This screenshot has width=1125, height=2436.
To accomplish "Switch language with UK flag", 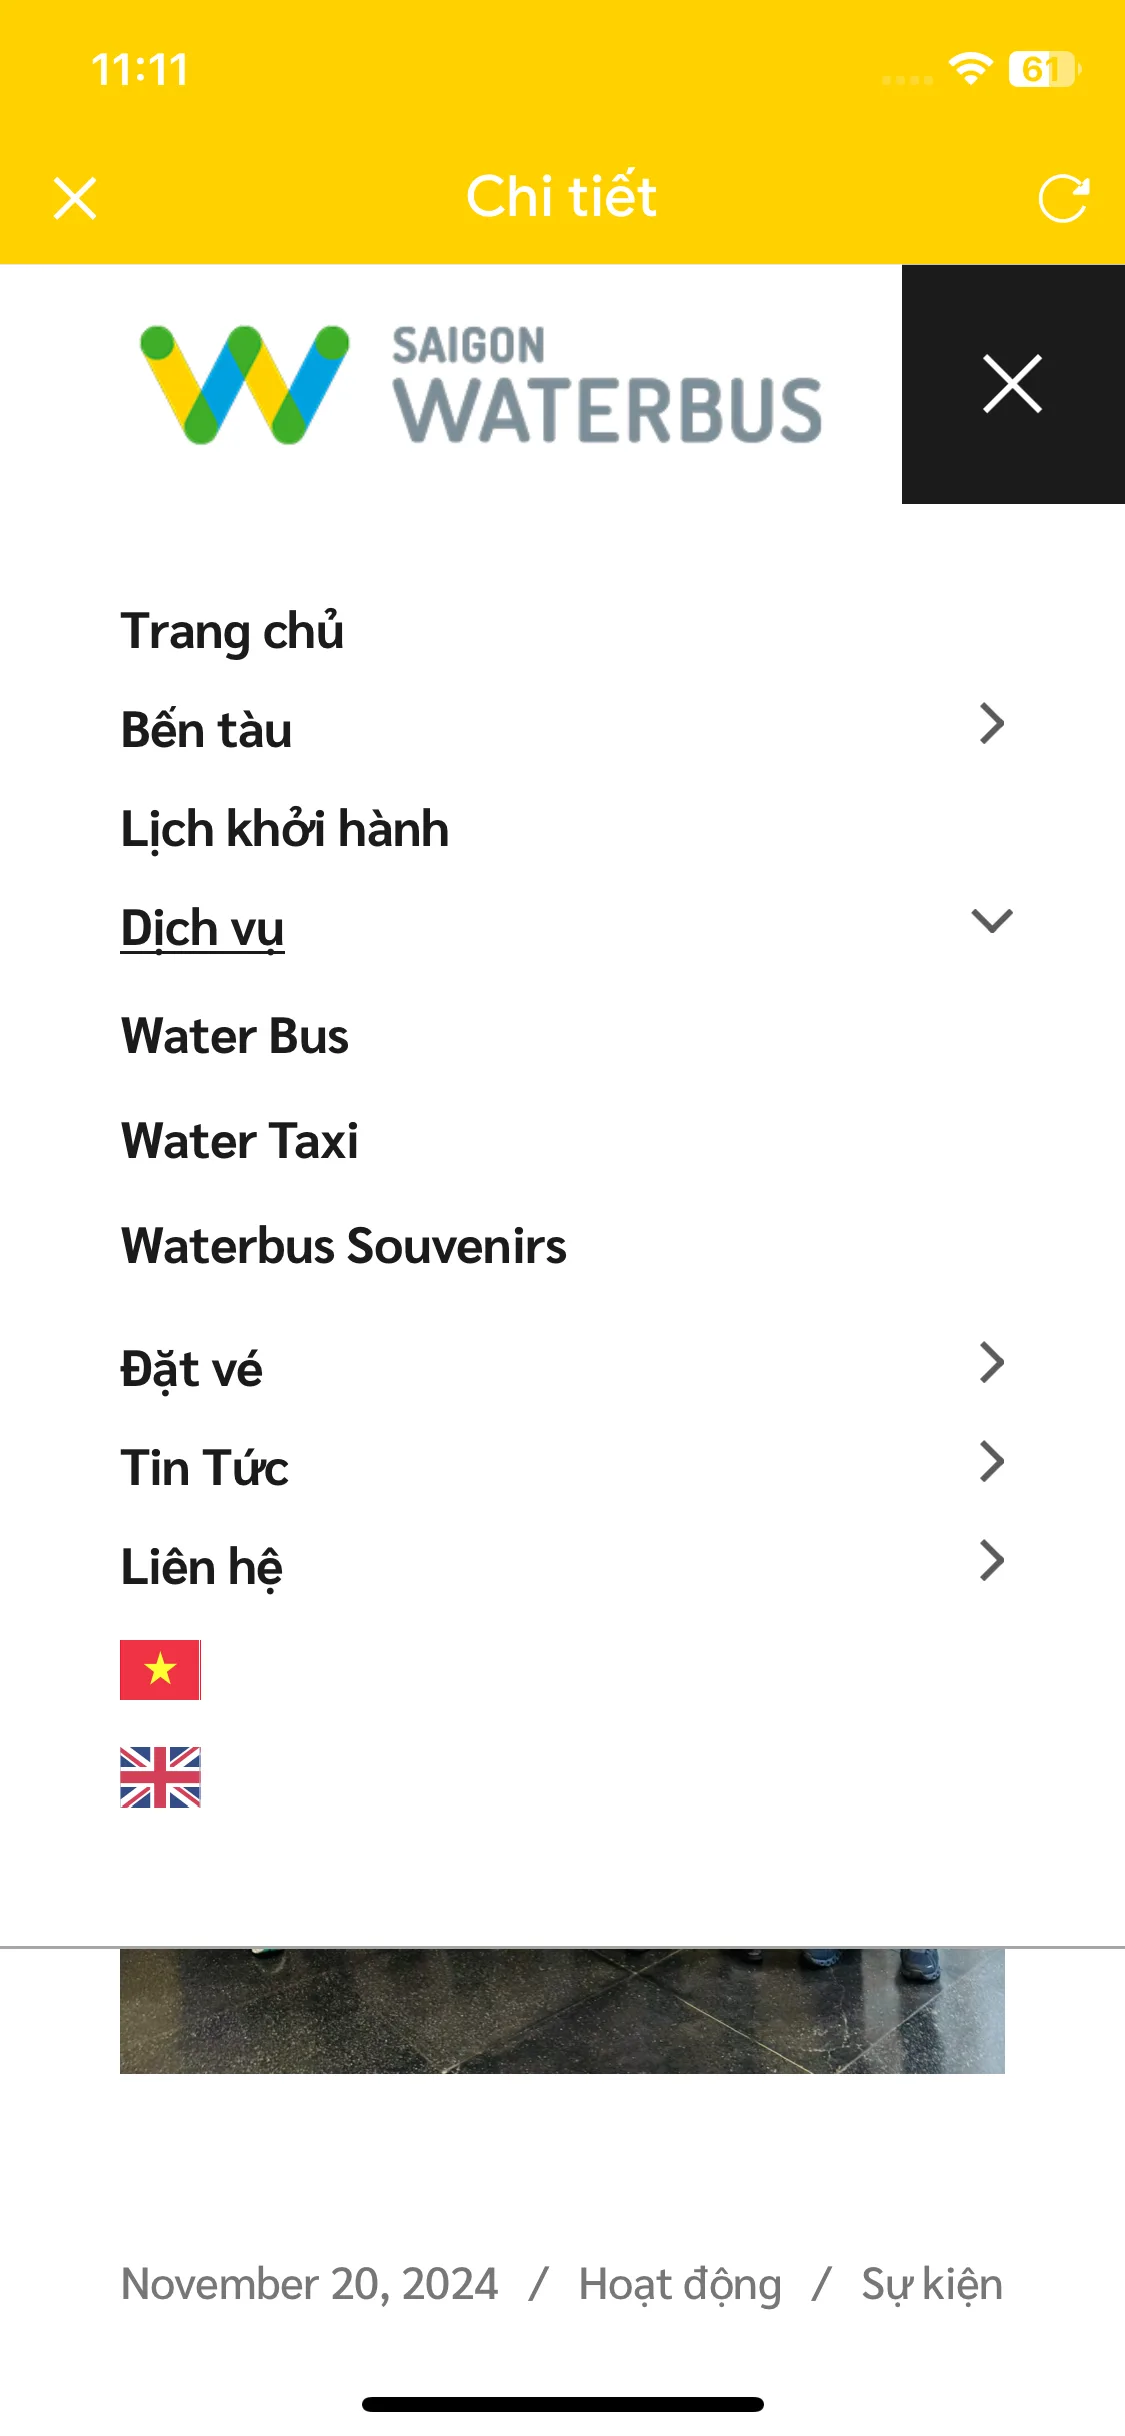I will tap(160, 1777).
